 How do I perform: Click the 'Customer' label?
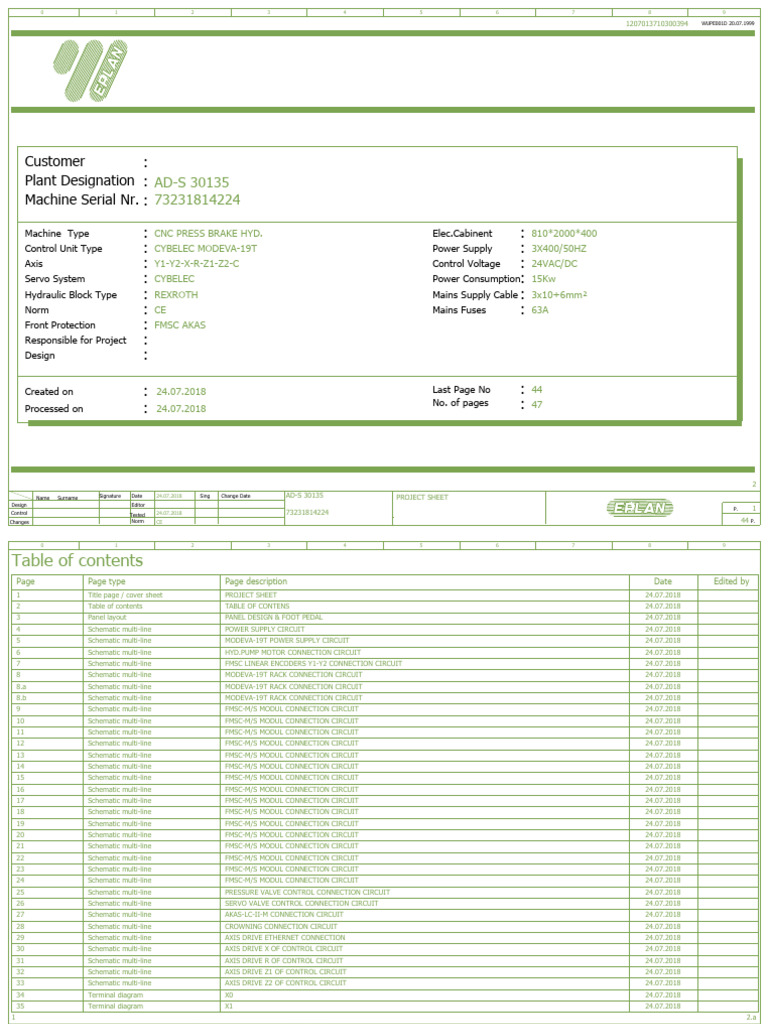(x=55, y=161)
